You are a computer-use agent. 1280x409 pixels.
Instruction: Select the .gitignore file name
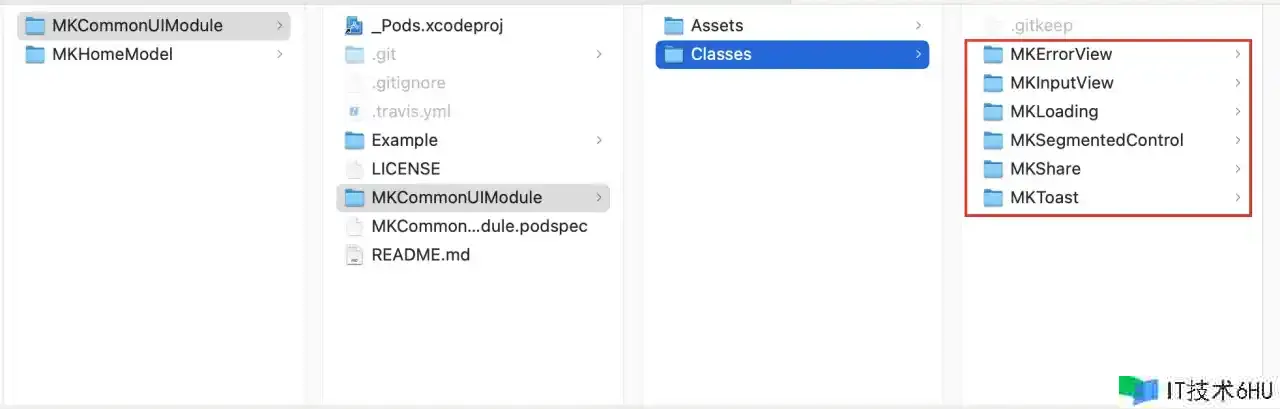408,84
